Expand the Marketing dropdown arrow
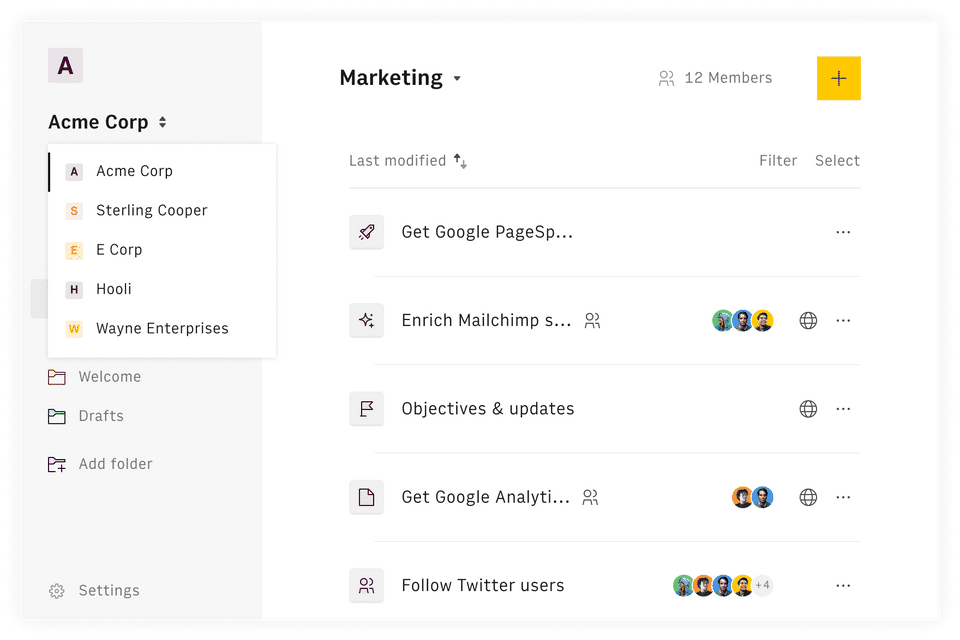This screenshot has width=960, height=640. click(x=457, y=79)
